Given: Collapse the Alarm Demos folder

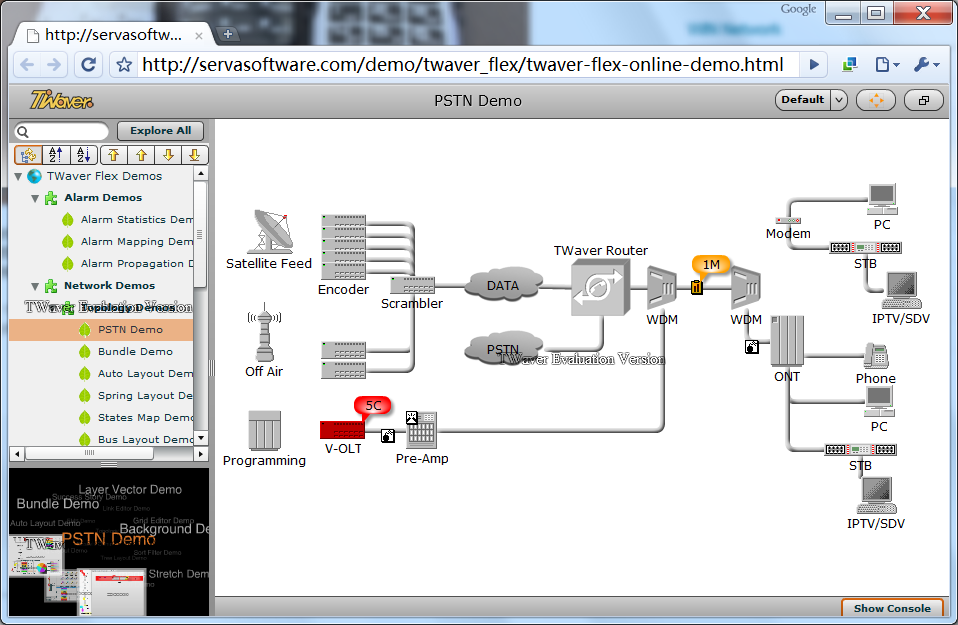Looking at the screenshot, I should coord(35,199).
